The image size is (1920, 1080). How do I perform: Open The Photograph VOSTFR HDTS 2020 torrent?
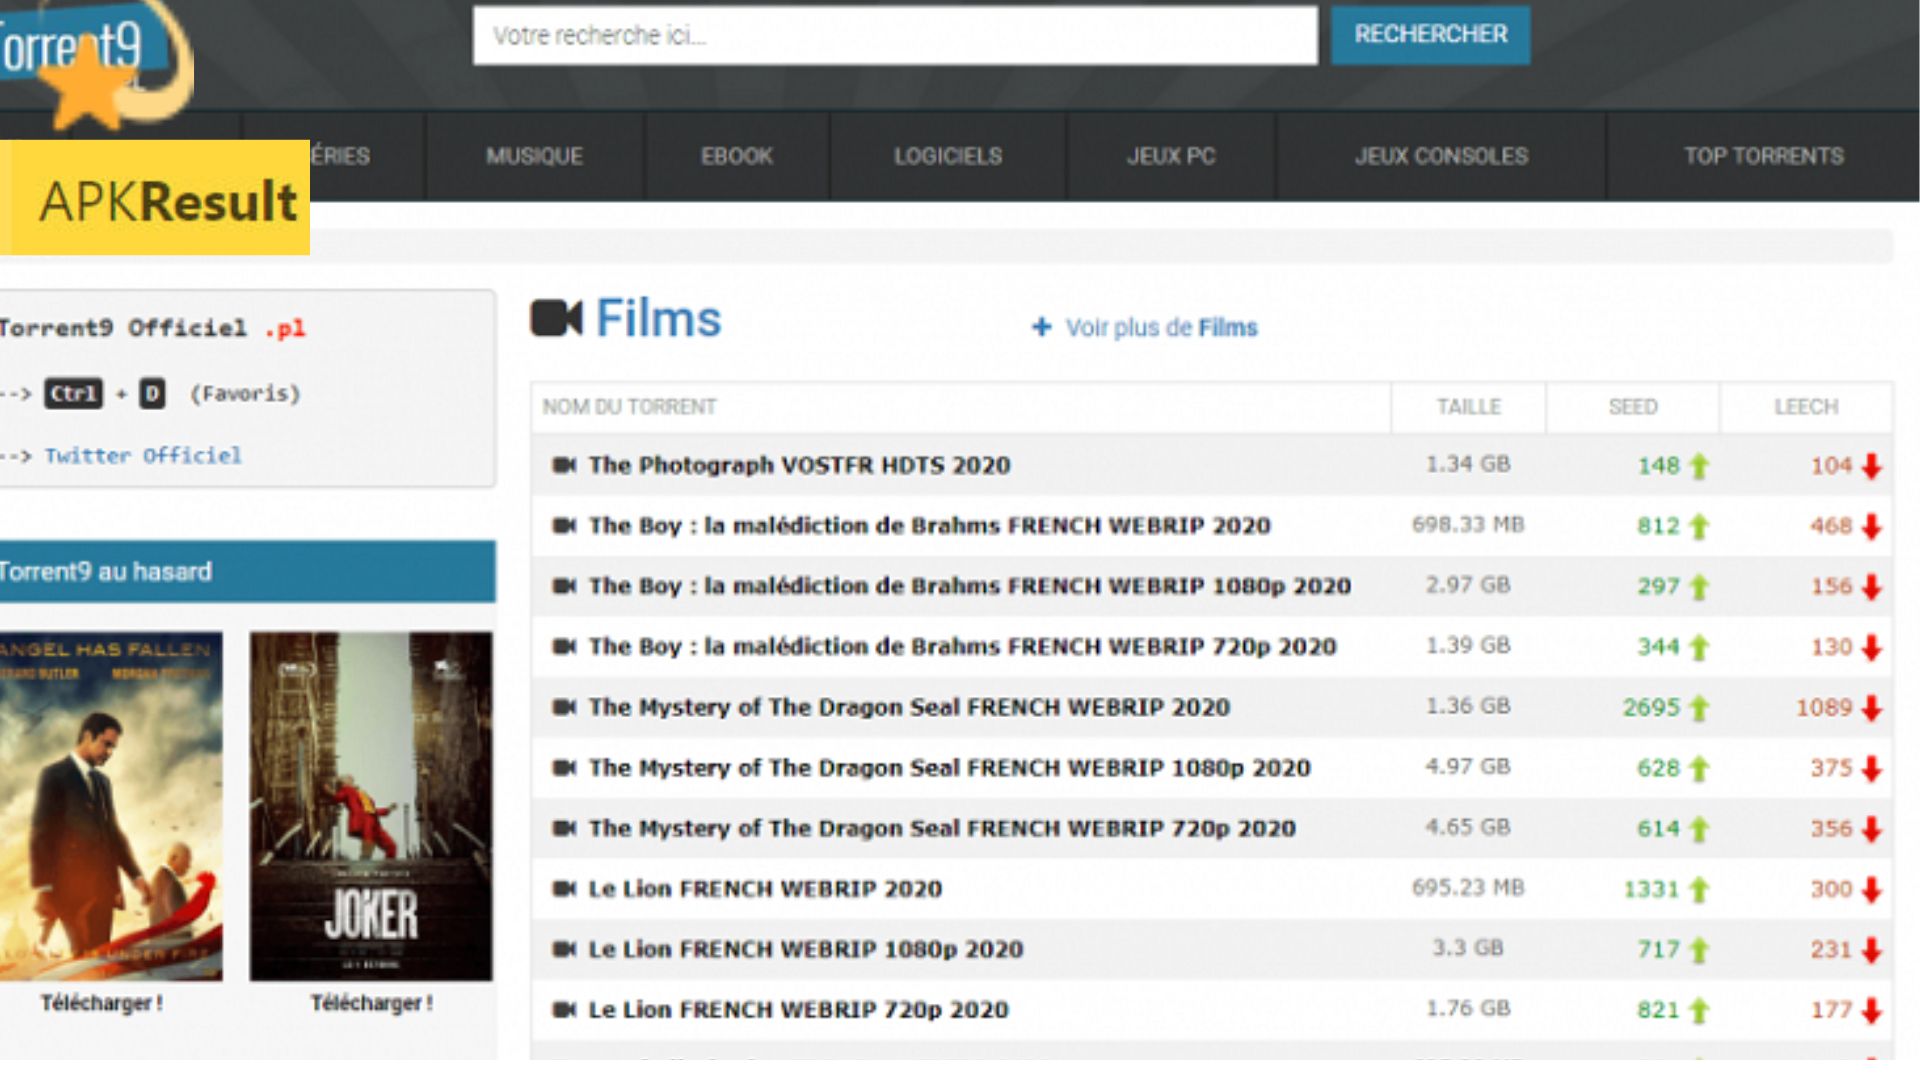(x=799, y=465)
